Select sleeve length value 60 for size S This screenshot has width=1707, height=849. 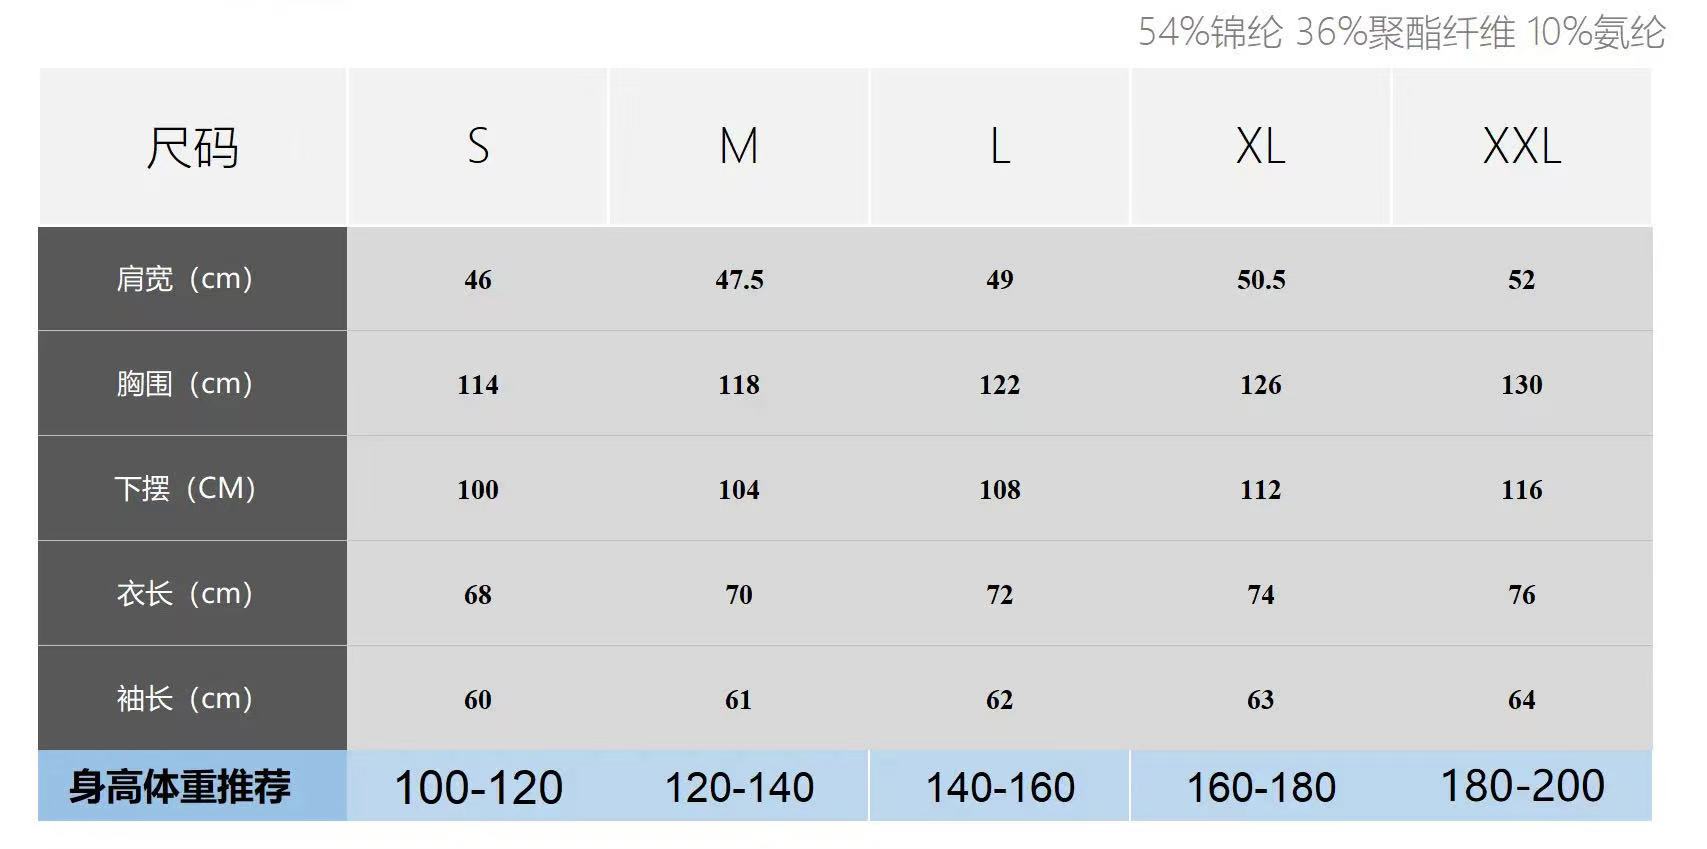tap(478, 700)
